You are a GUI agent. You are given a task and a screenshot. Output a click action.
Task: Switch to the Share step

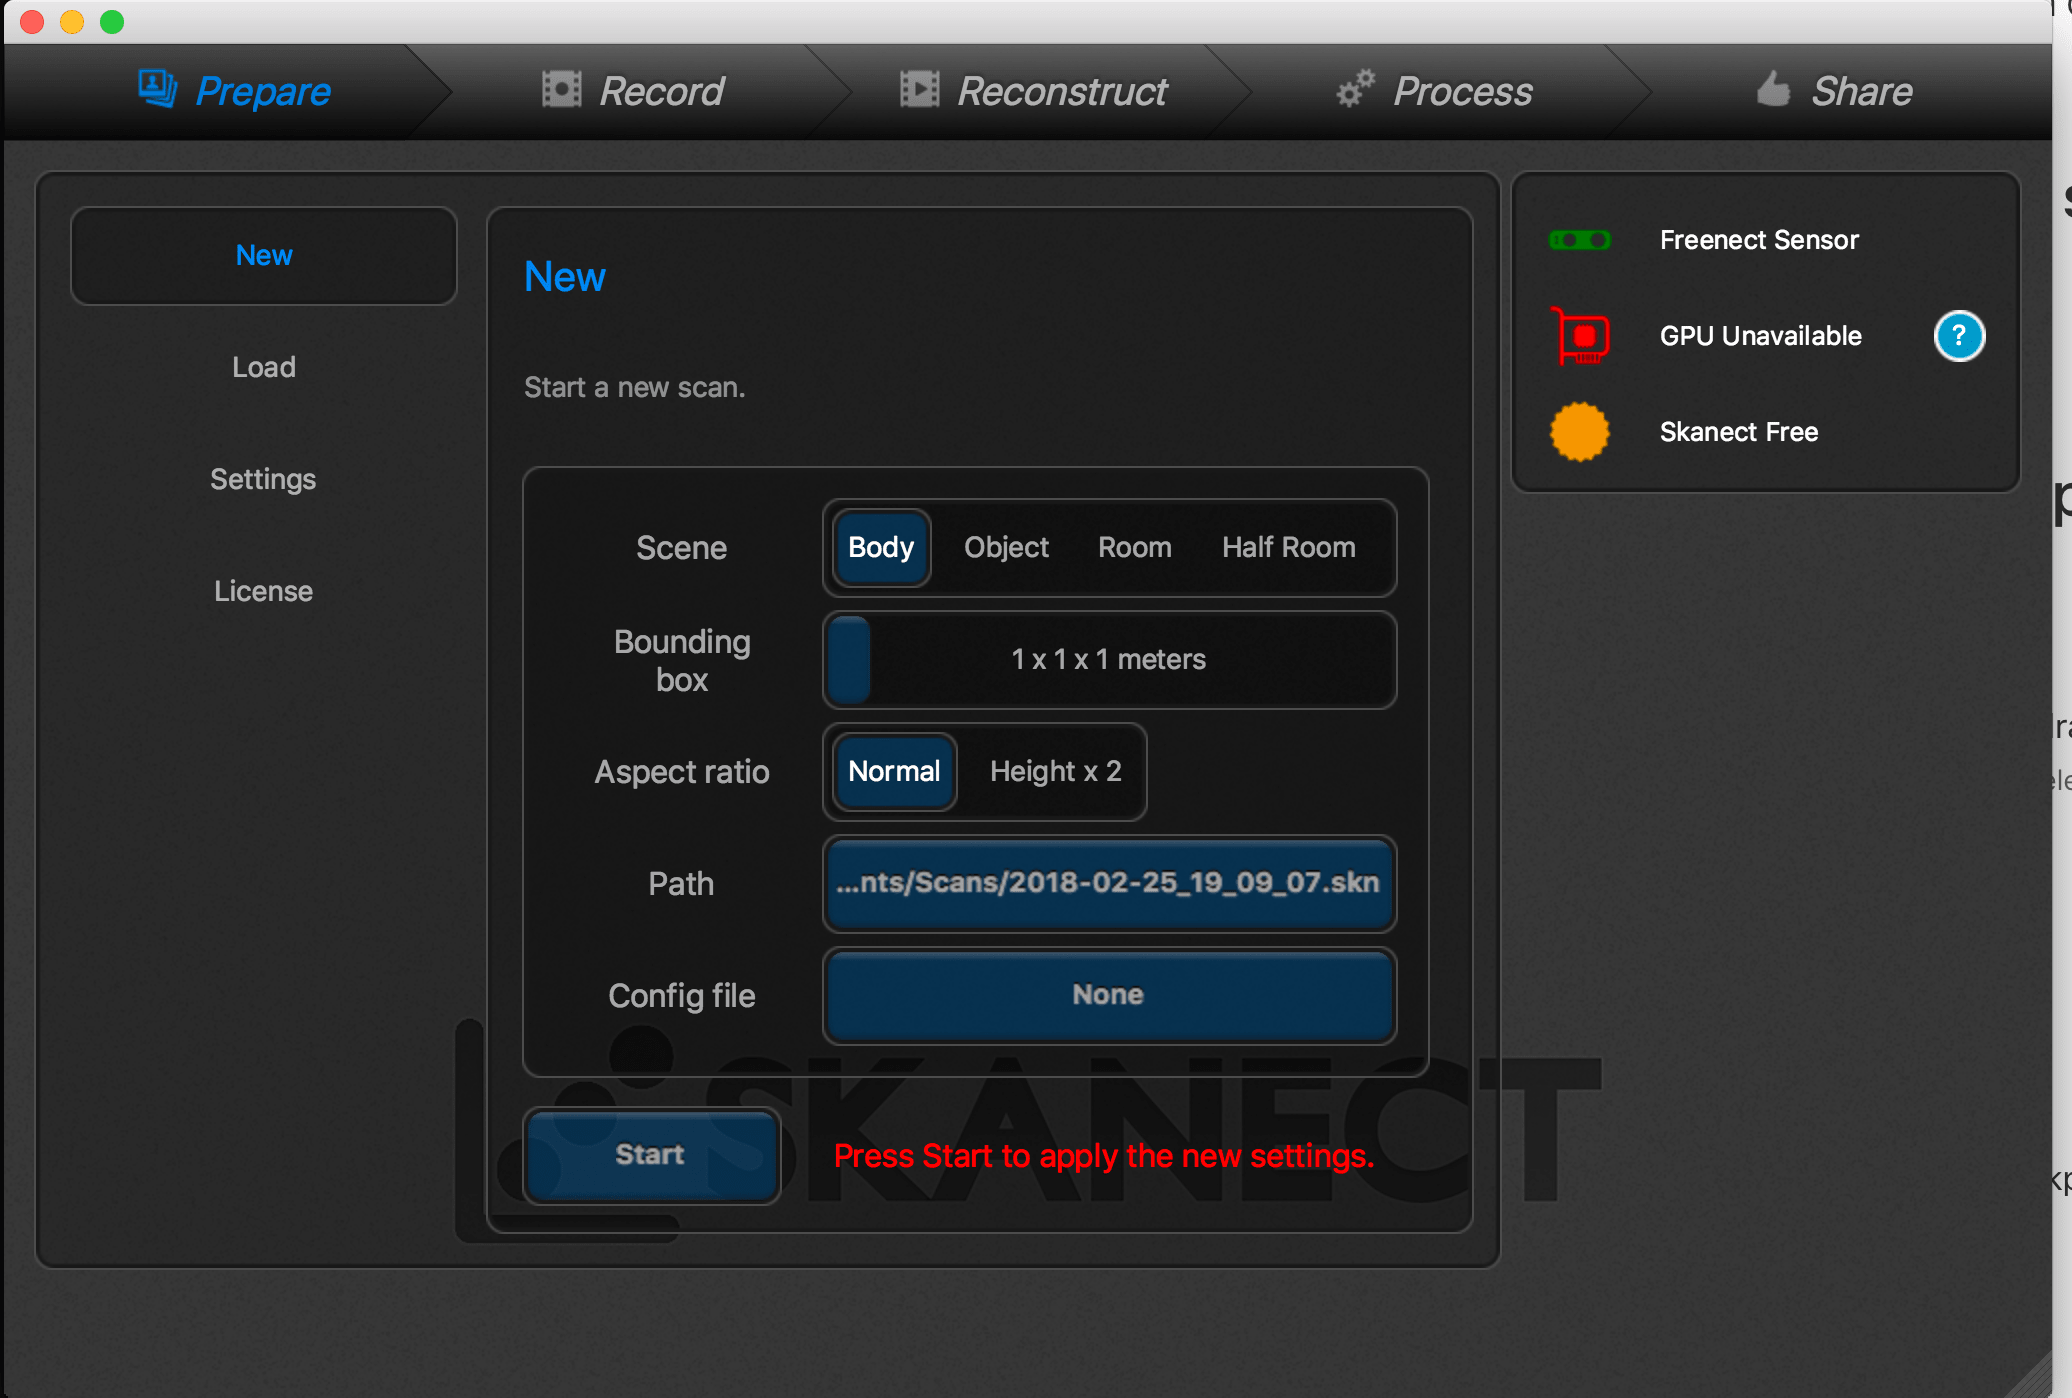[1835, 91]
